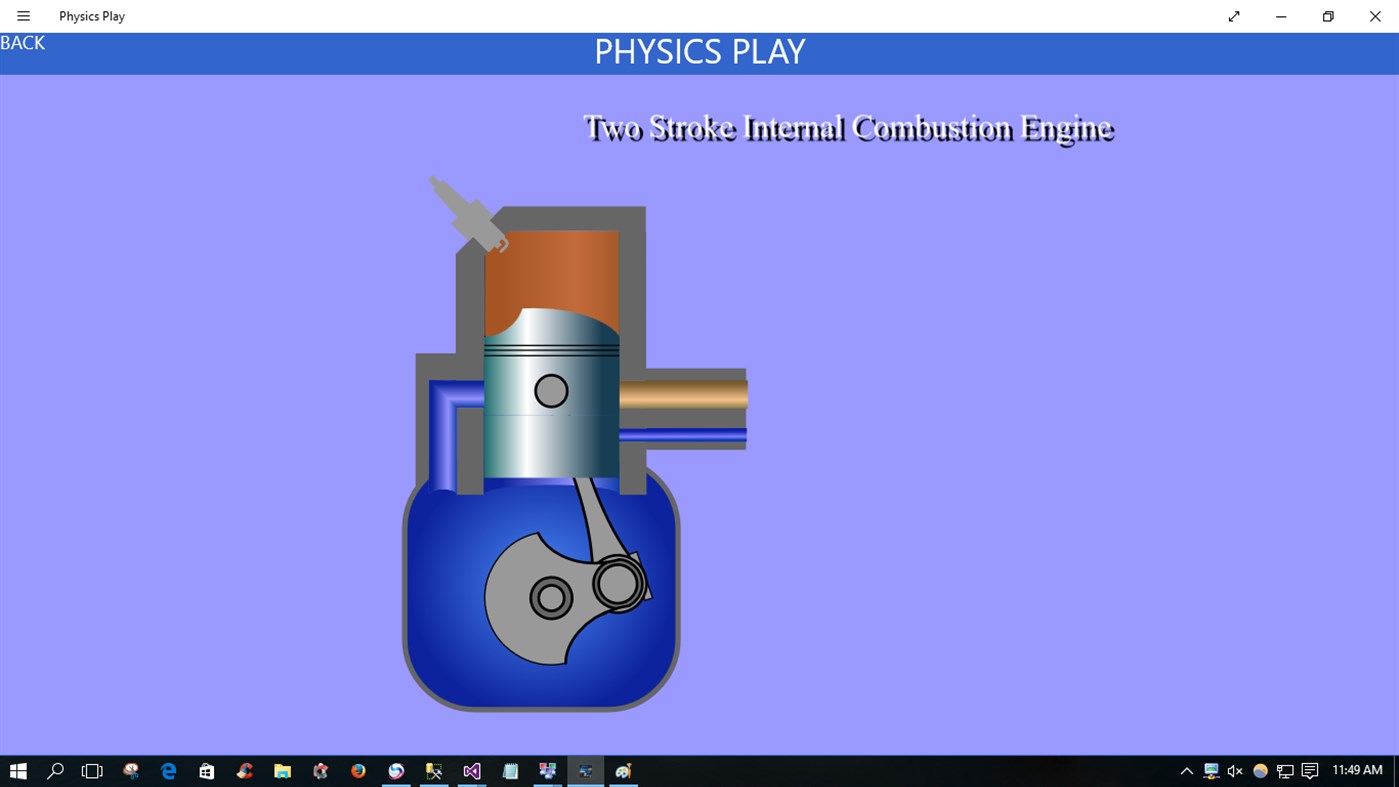Click the Two Stroke Internal Combustion Engine heading

click(x=848, y=128)
